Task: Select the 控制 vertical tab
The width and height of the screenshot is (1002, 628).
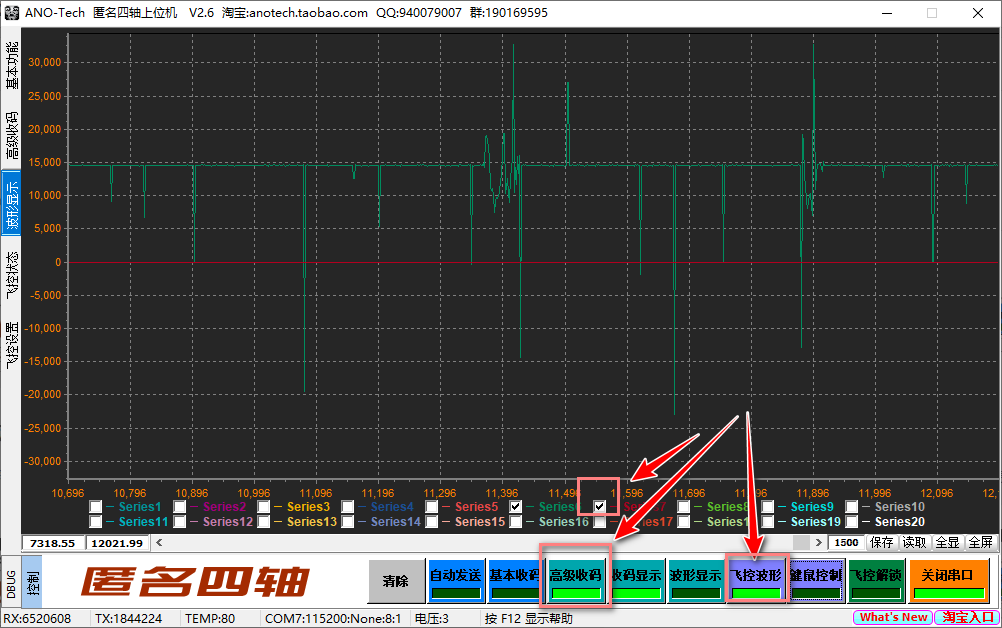Action: pyautogui.click(x=32, y=584)
